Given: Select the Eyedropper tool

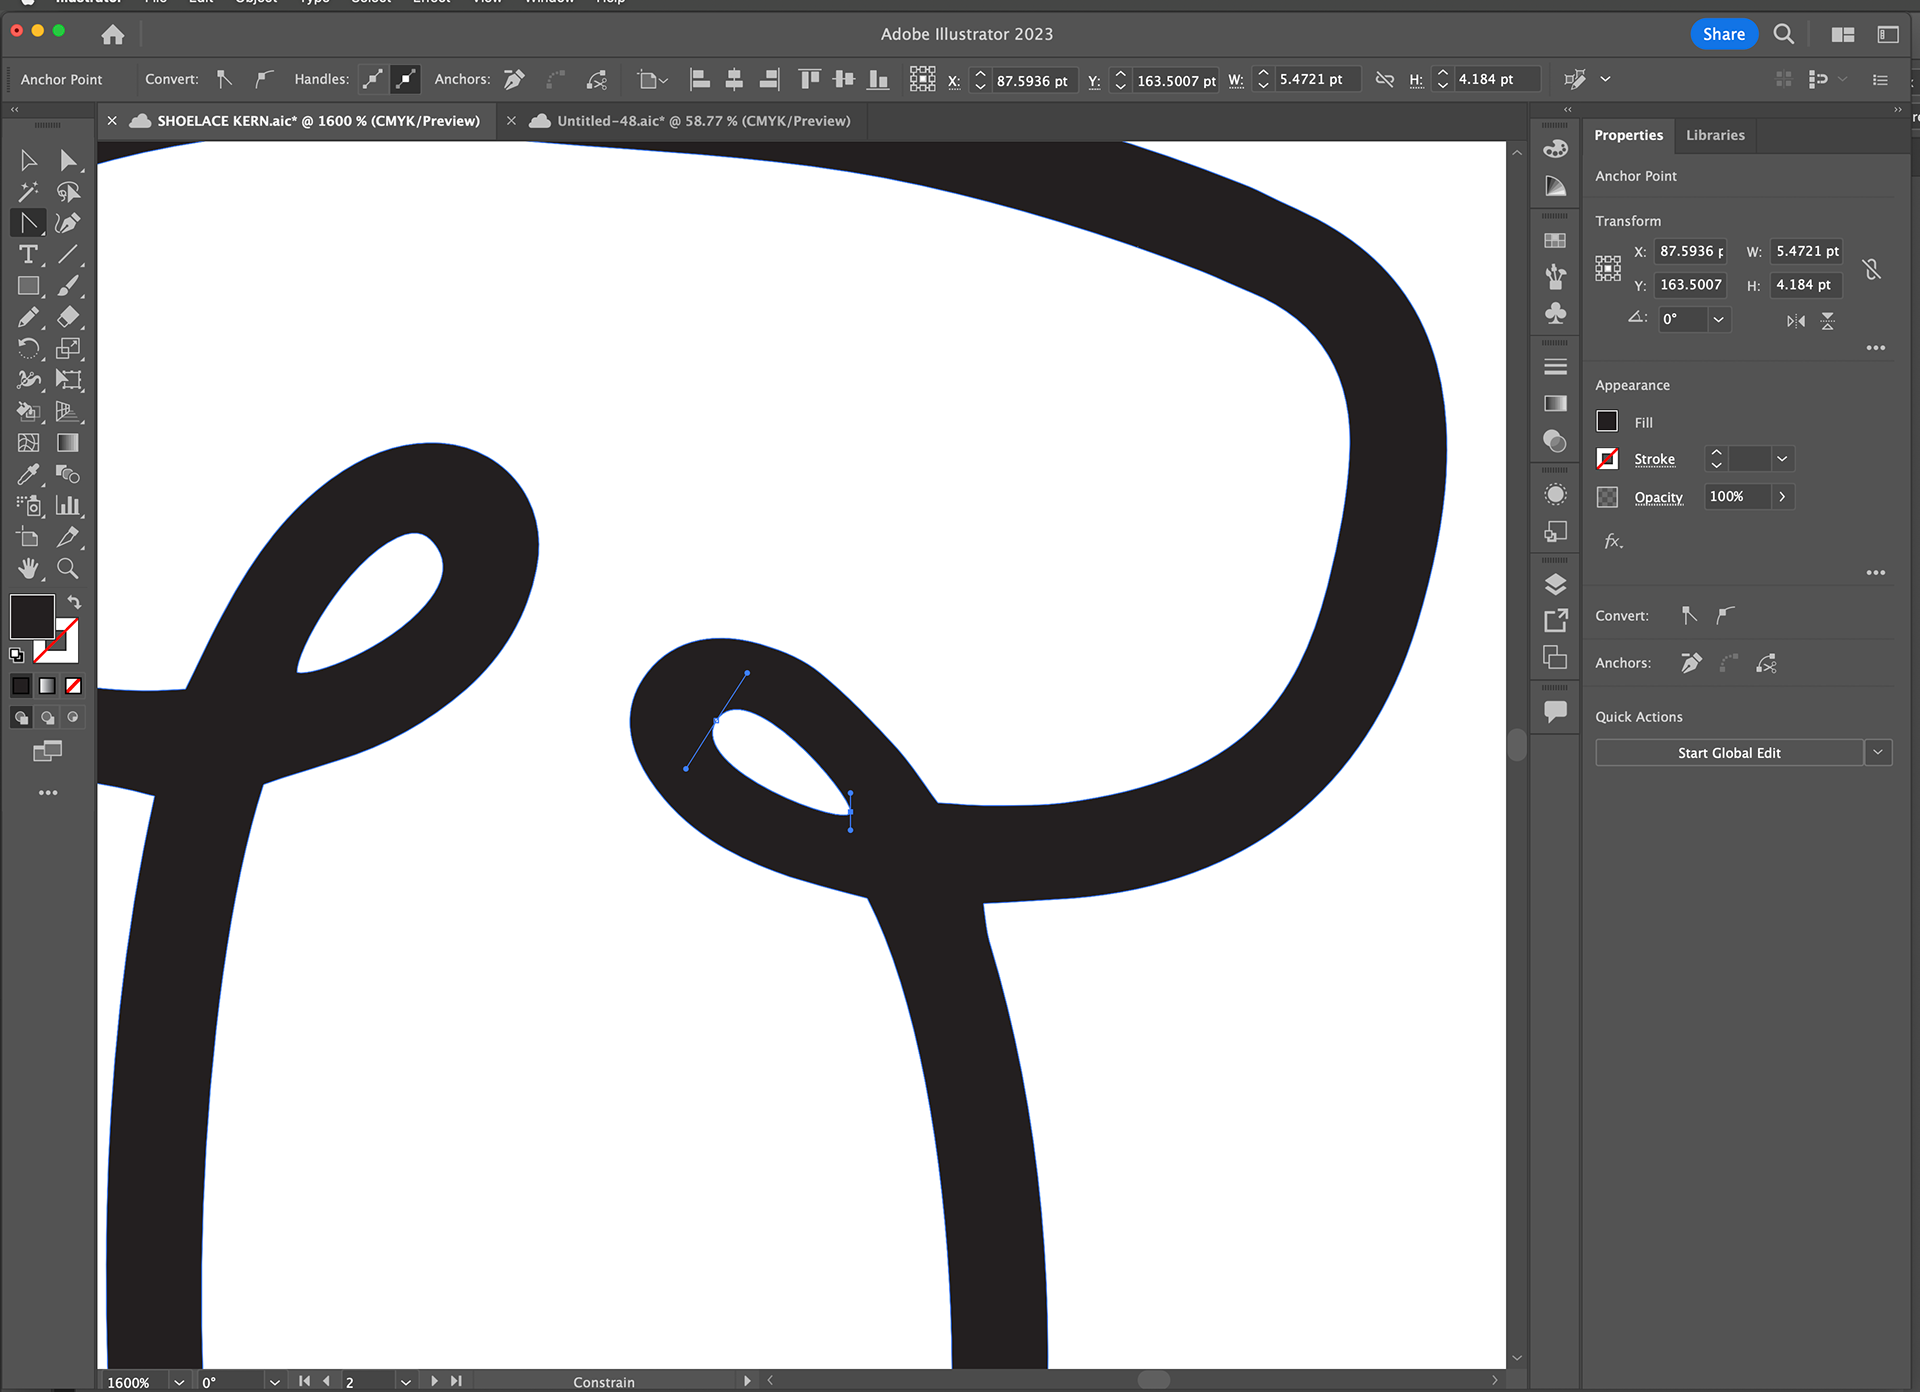Looking at the screenshot, I should (28, 474).
